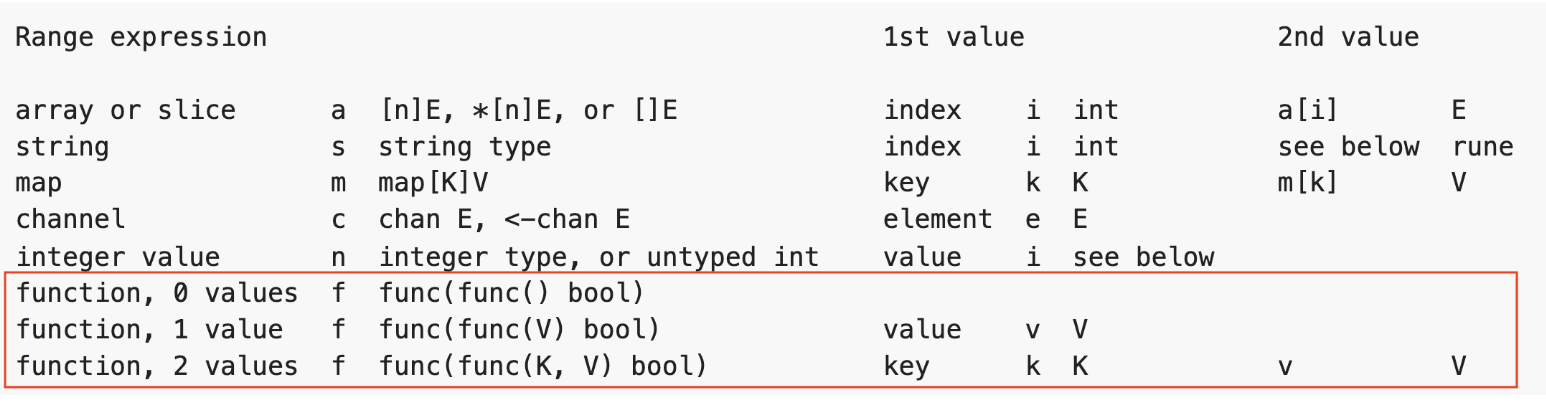Viewport: 1546px width, 414px height.
Task: Click the '[n]E, *[n]E, or []E' type text
Action: point(528,110)
